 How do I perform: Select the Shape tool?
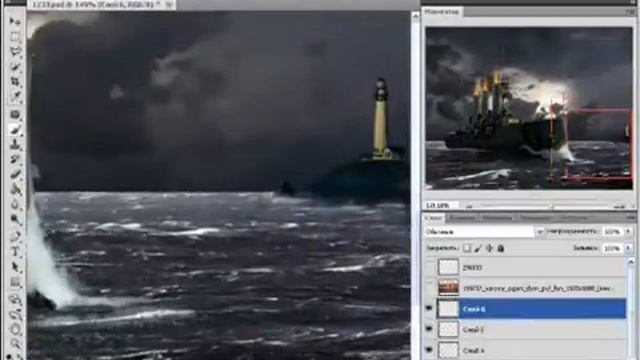click(x=15, y=282)
